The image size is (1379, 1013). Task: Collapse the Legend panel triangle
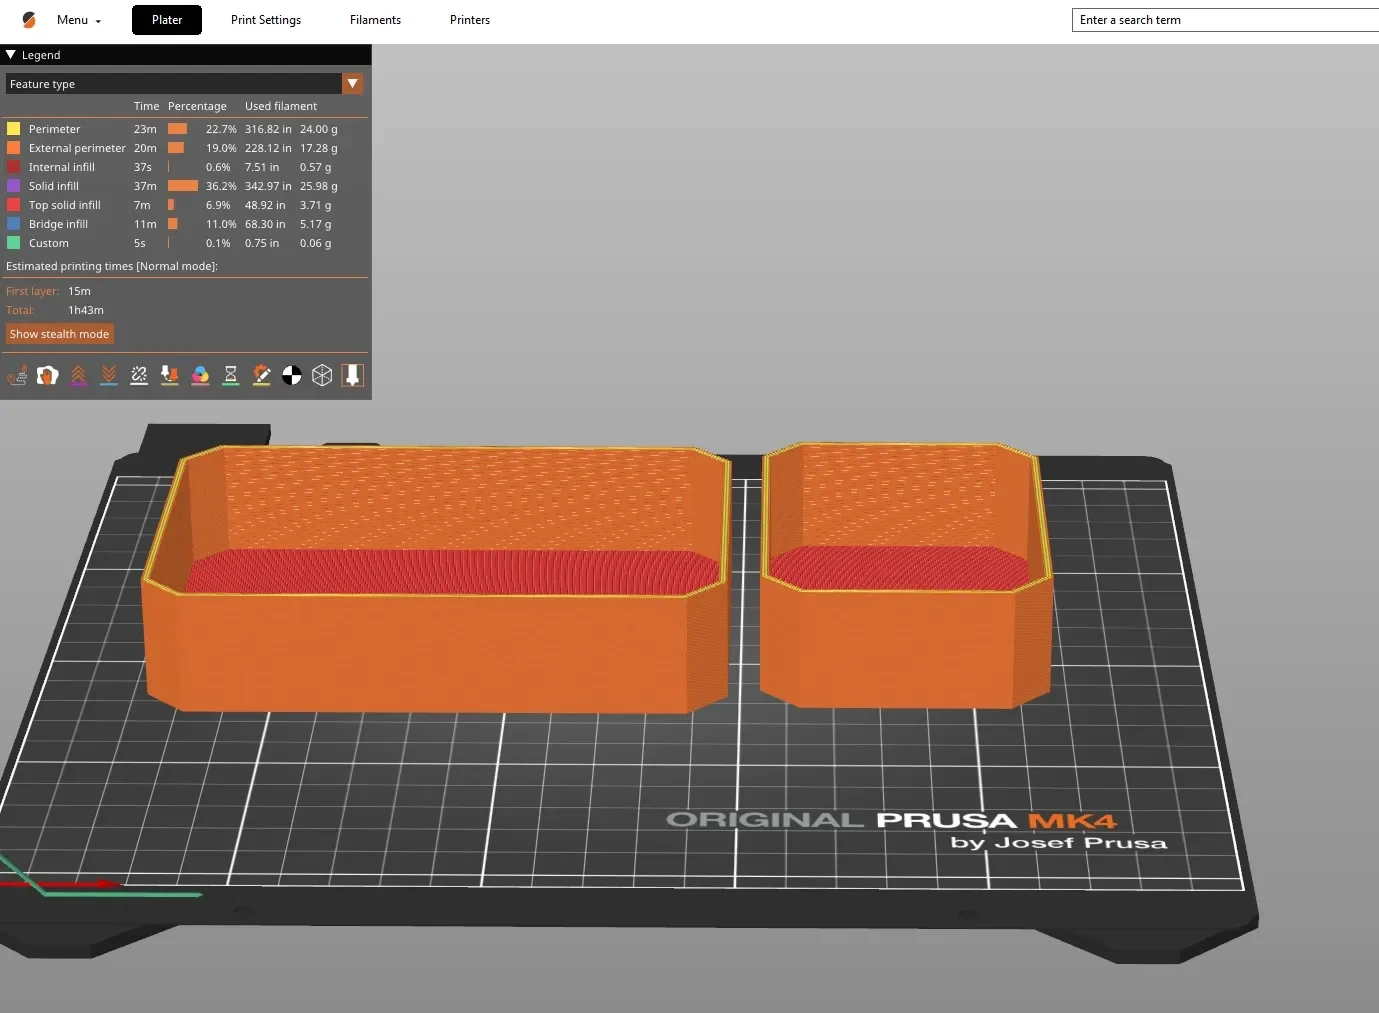[11, 55]
